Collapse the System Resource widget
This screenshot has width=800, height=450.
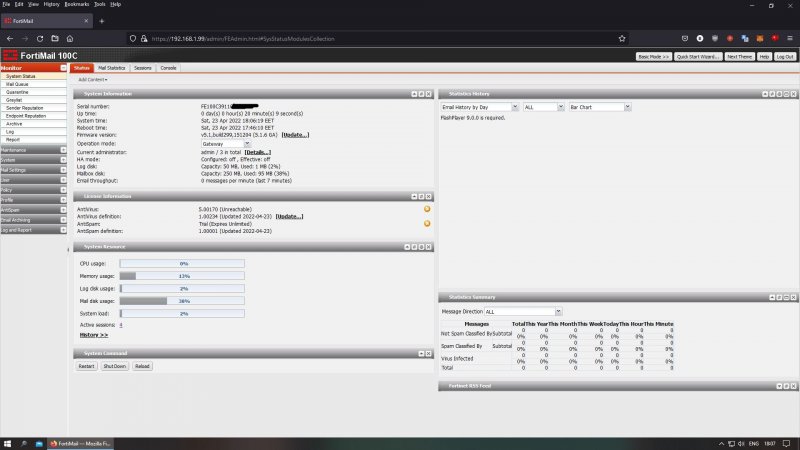pyautogui.click(x=407, y=247)
